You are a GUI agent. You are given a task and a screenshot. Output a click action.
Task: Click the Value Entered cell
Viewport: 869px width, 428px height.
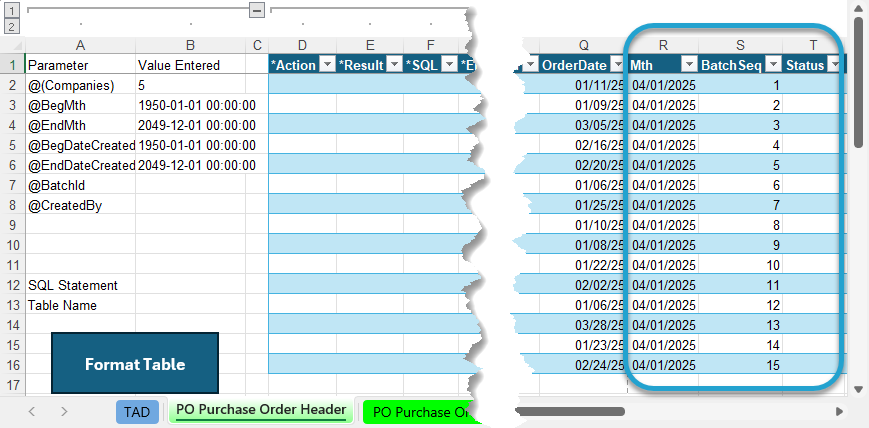point(191,65)
